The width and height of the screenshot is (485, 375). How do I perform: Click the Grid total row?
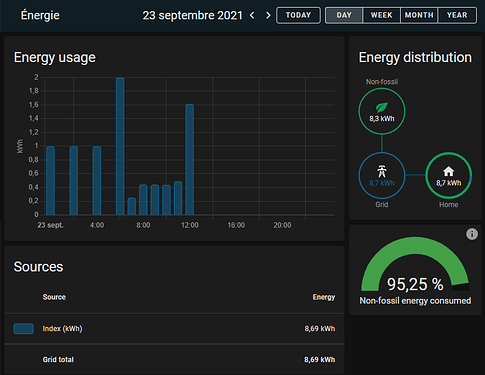point(174,360)
